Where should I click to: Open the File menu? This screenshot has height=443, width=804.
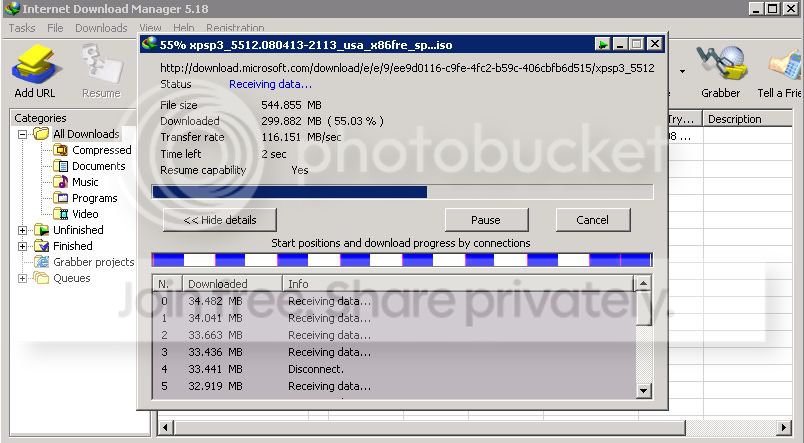point(55,28)
